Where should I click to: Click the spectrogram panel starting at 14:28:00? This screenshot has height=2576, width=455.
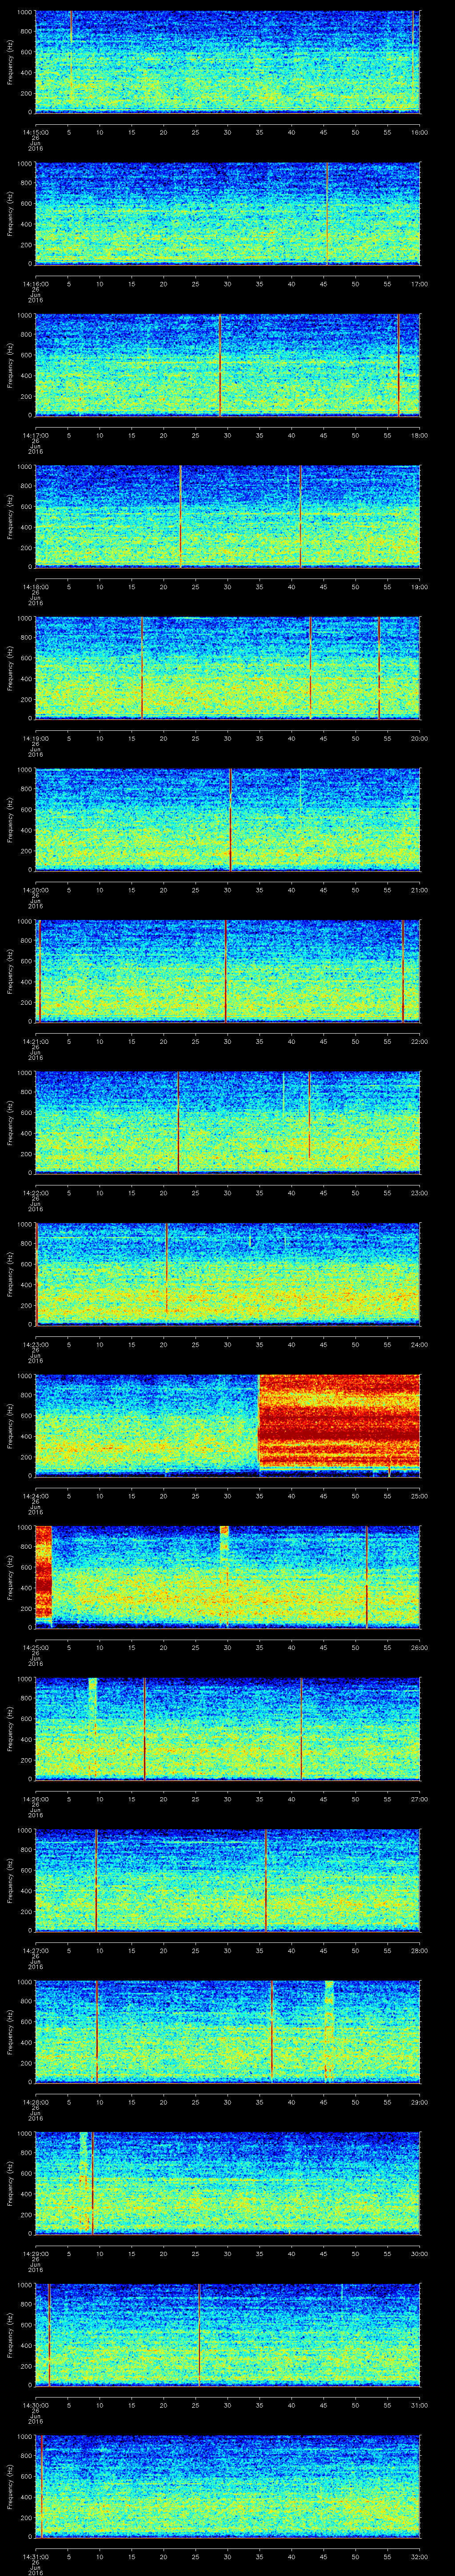228,2032
